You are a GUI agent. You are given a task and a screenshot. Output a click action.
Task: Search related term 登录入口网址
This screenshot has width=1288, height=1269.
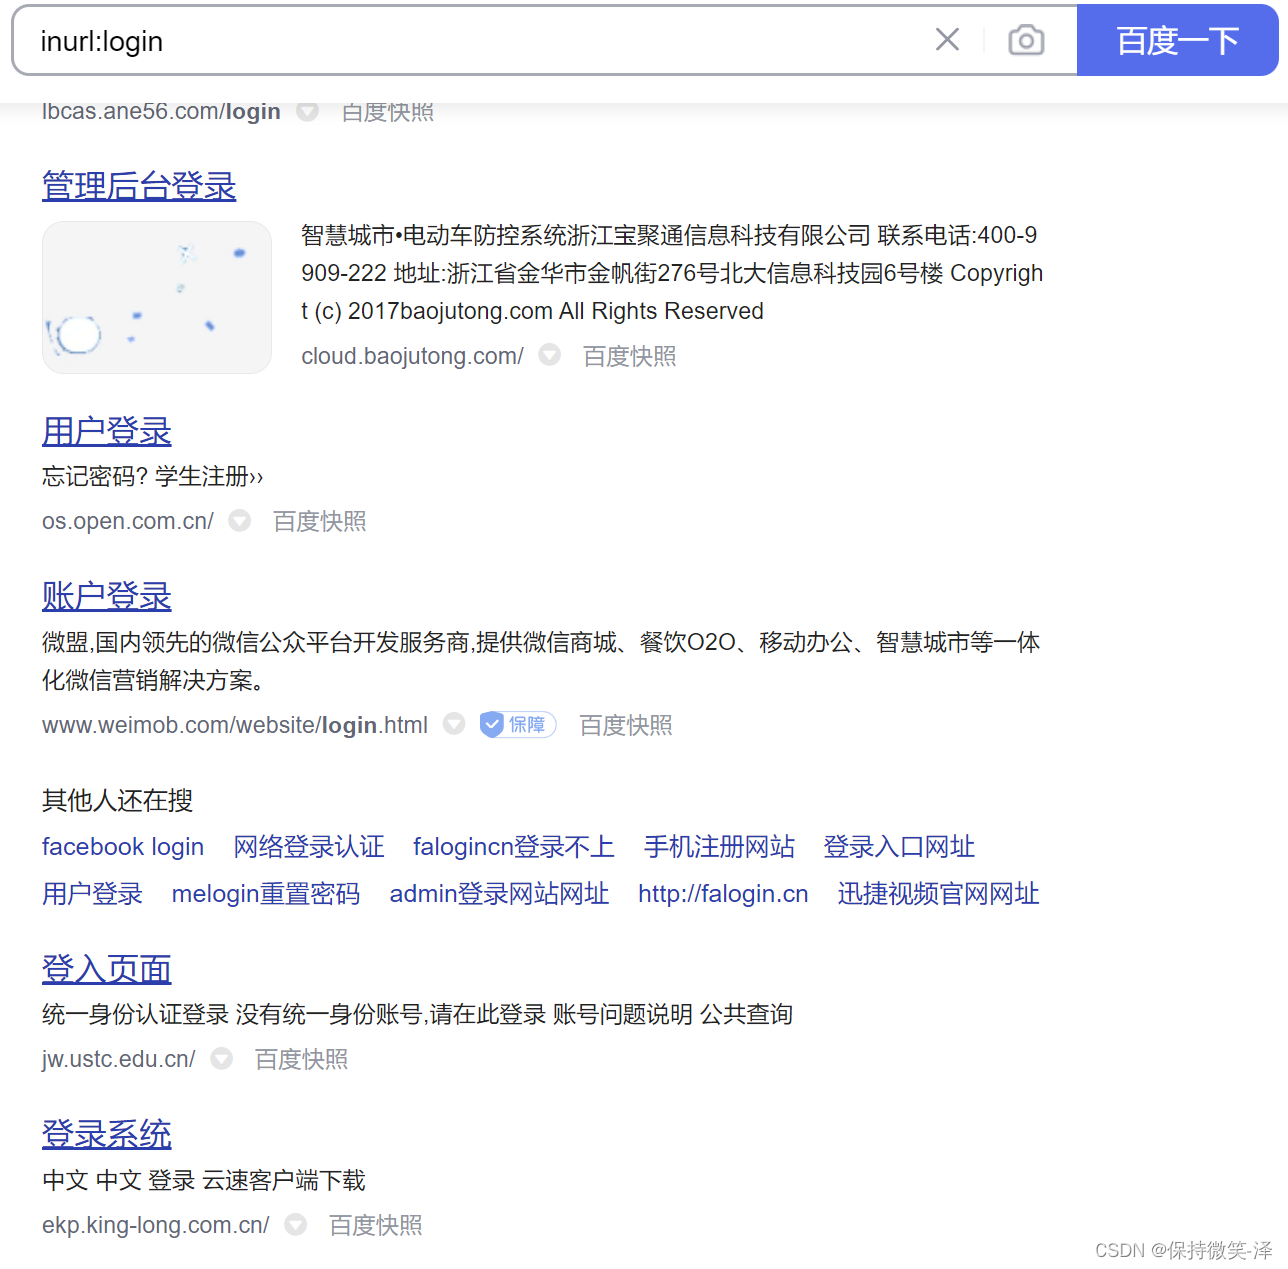[899, 847]
